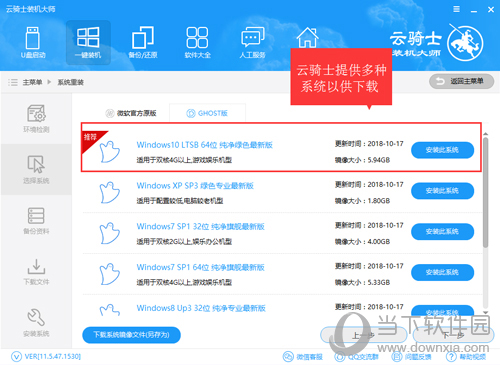500x365 pixels.
Task: Click the 镜像大小：1.80GB text
Action: [362, 201]
